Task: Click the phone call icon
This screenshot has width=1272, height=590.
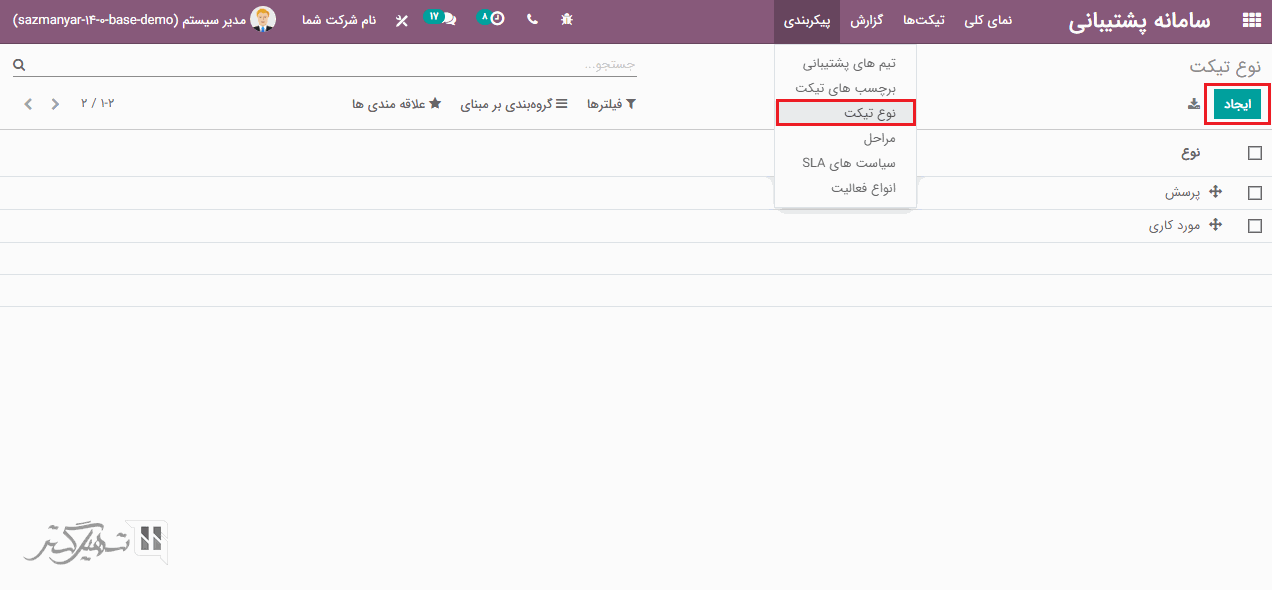Action: coord(531,20)
